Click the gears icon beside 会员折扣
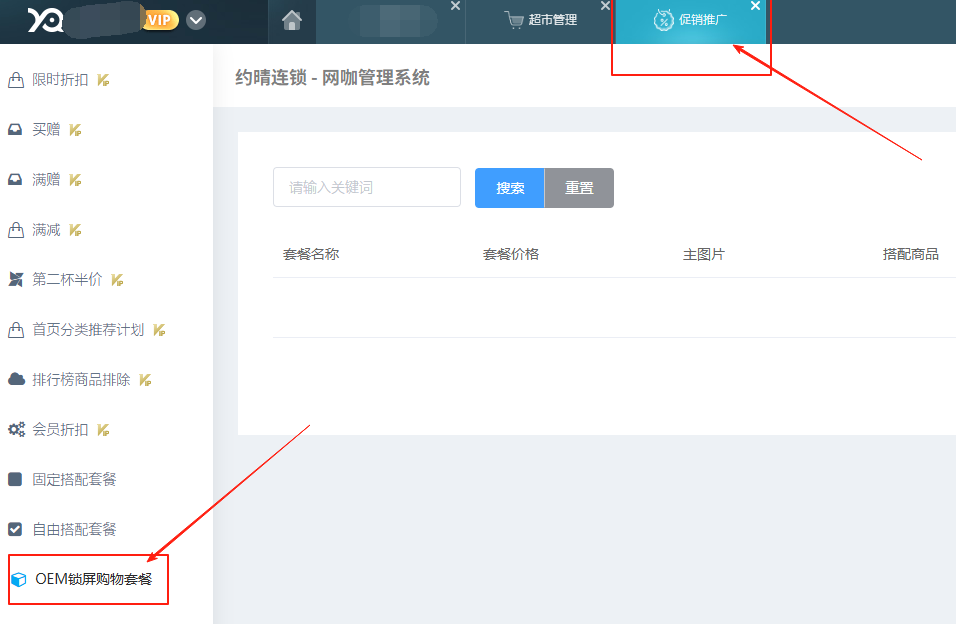 [16, 429]
